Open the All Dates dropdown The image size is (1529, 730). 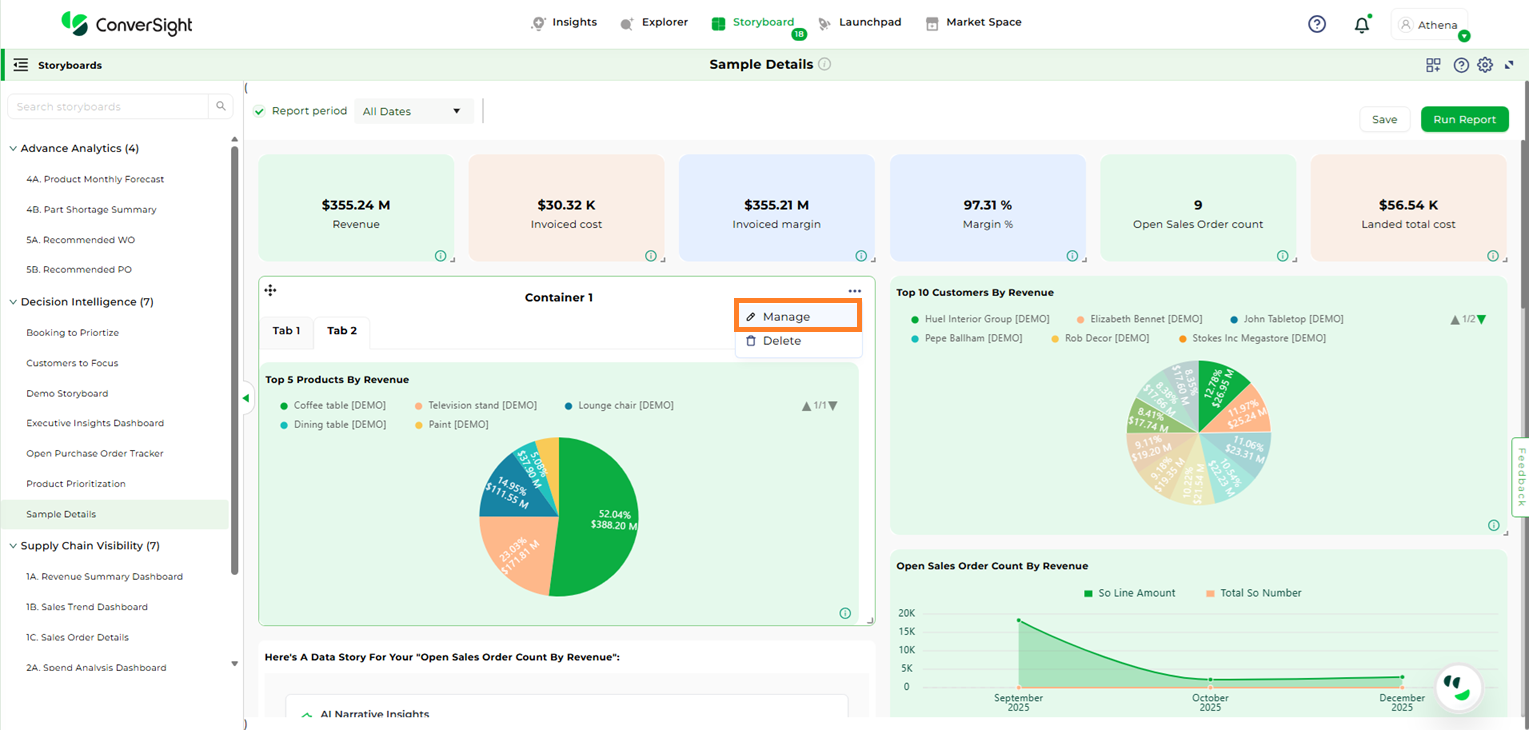click(413, 111)
